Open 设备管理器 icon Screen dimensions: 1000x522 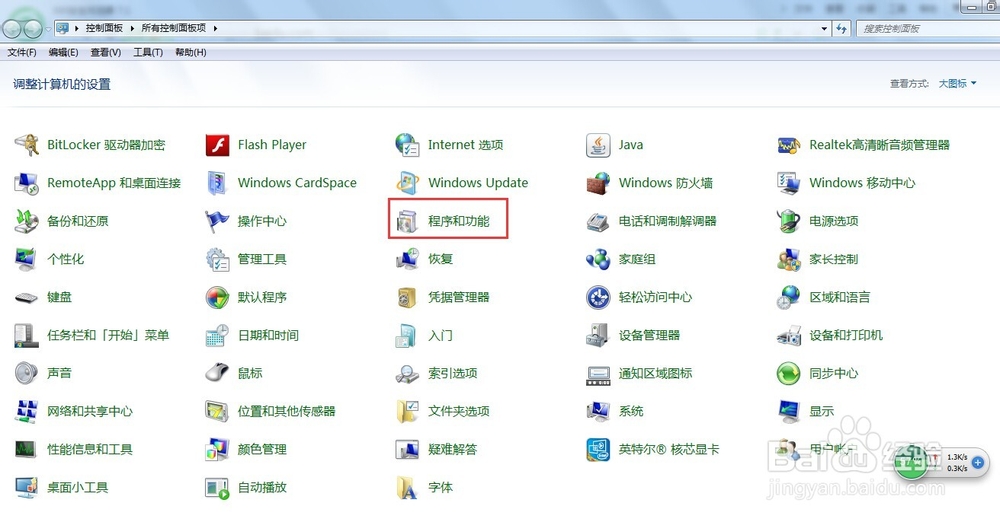598,336
